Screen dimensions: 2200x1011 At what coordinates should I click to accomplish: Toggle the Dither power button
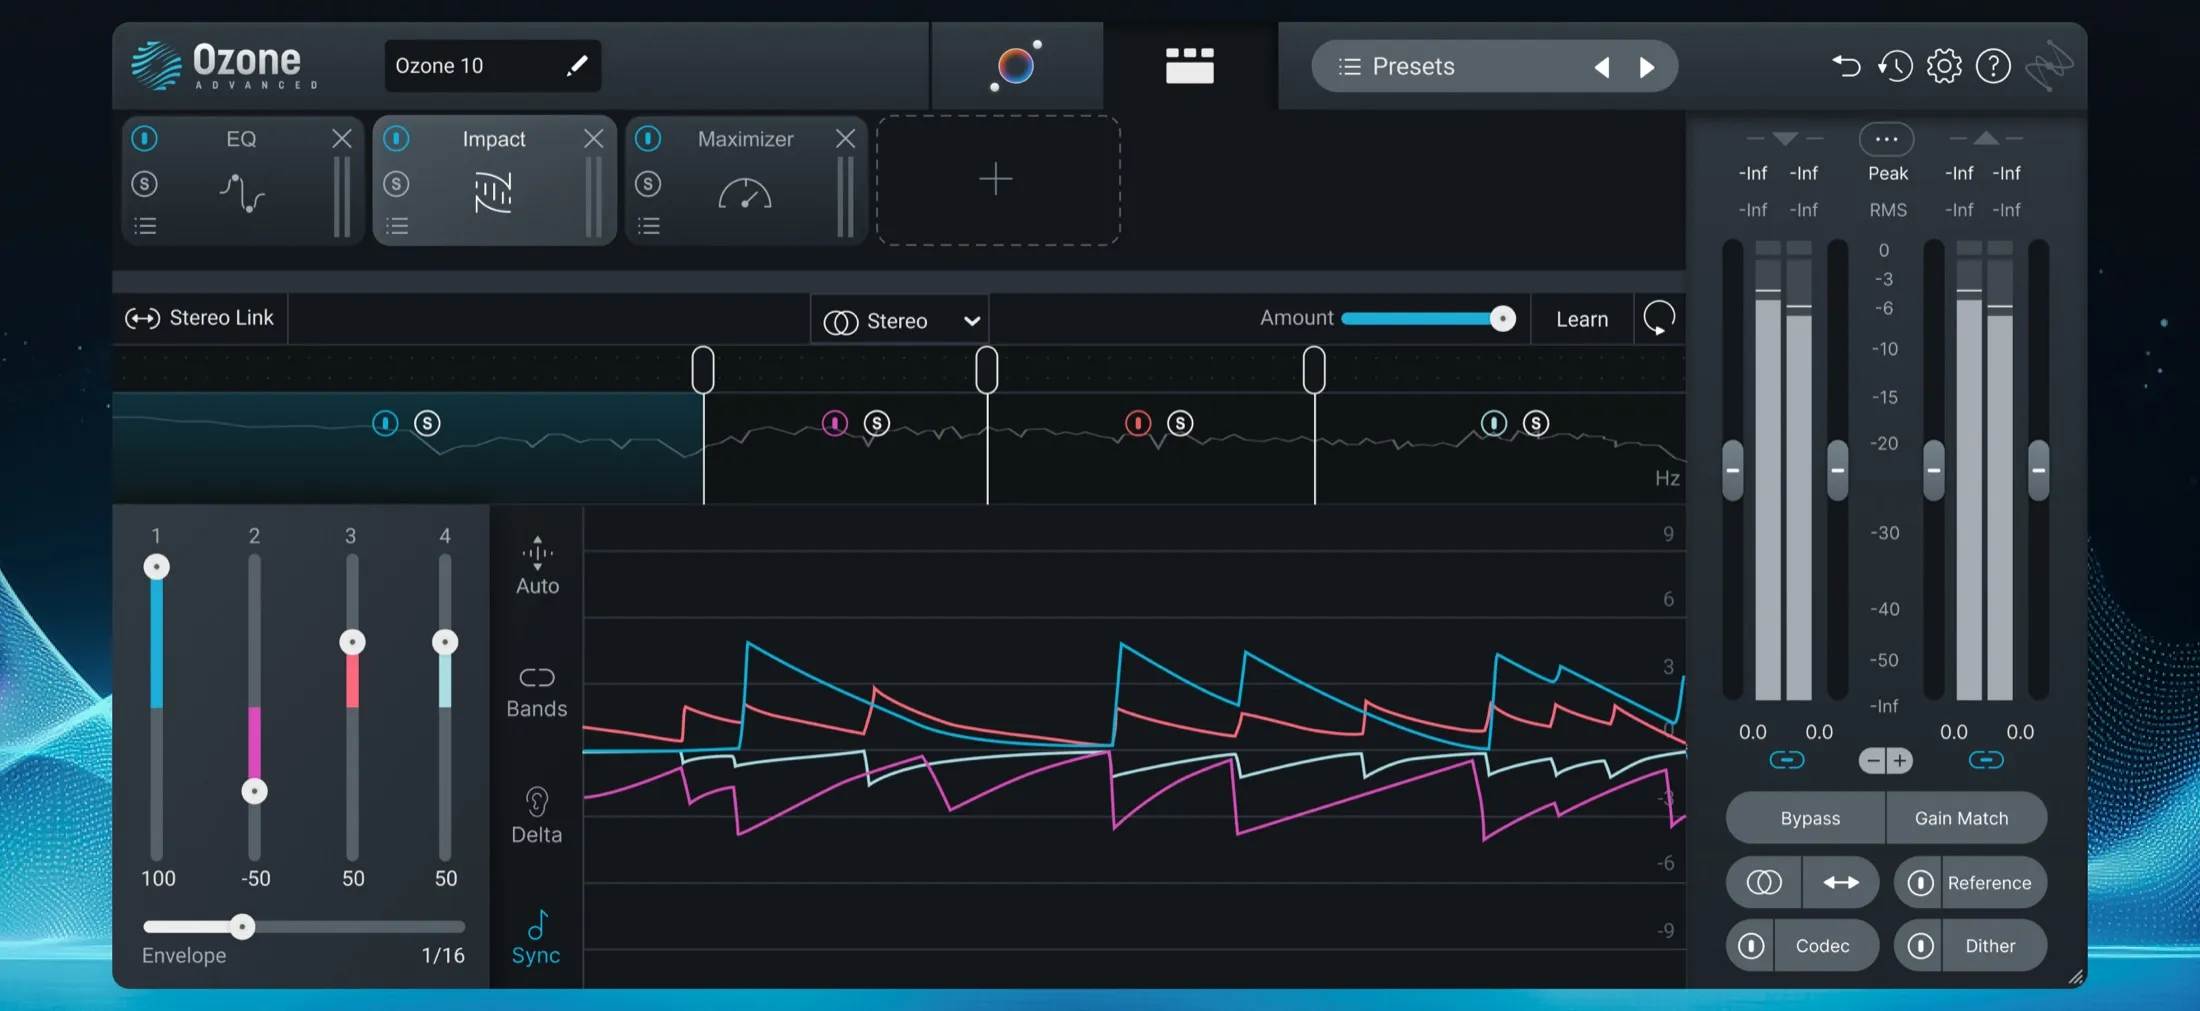[1920, 946]
